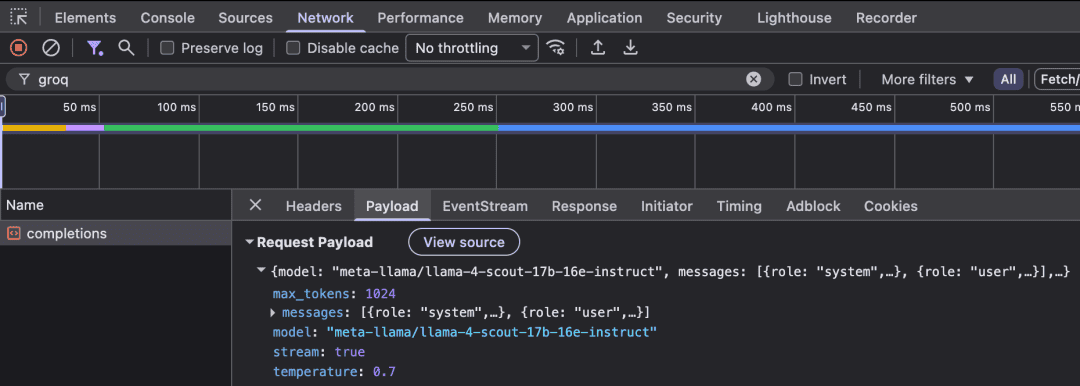Select the completions request row
This screenshot has height=386, width=1080.
[x=116, y=234]
